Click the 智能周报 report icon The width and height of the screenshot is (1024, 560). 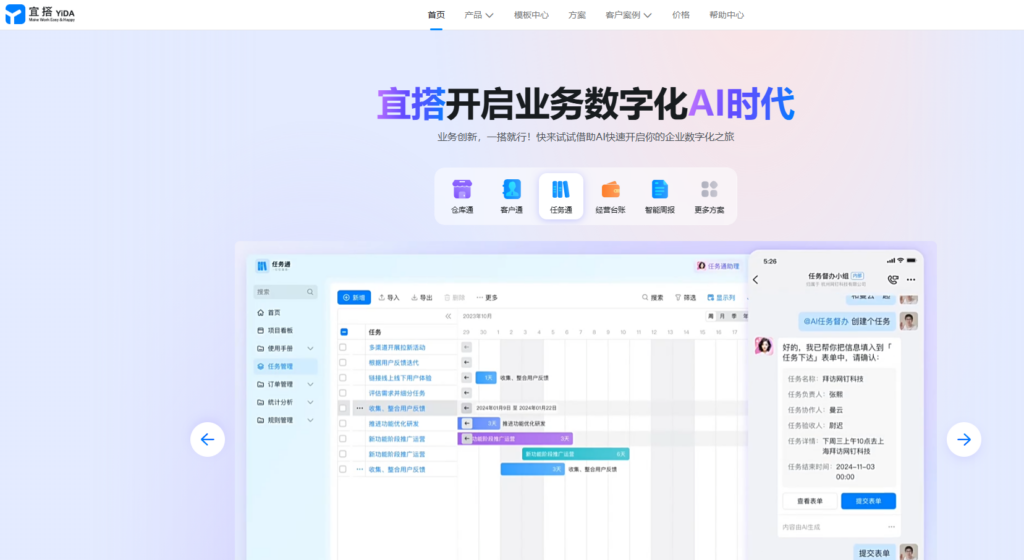tap(660, 190)
